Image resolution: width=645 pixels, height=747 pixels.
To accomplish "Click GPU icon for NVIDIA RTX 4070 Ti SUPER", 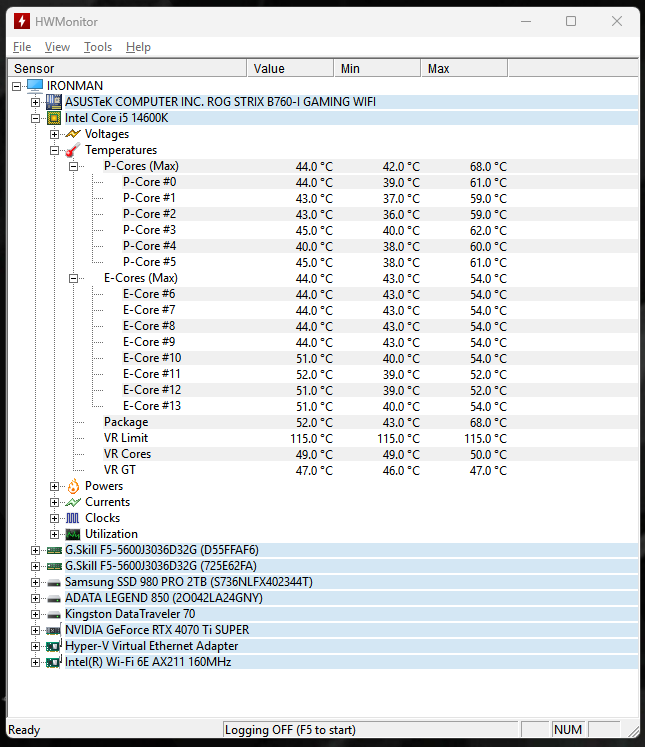I will (54, 630).
